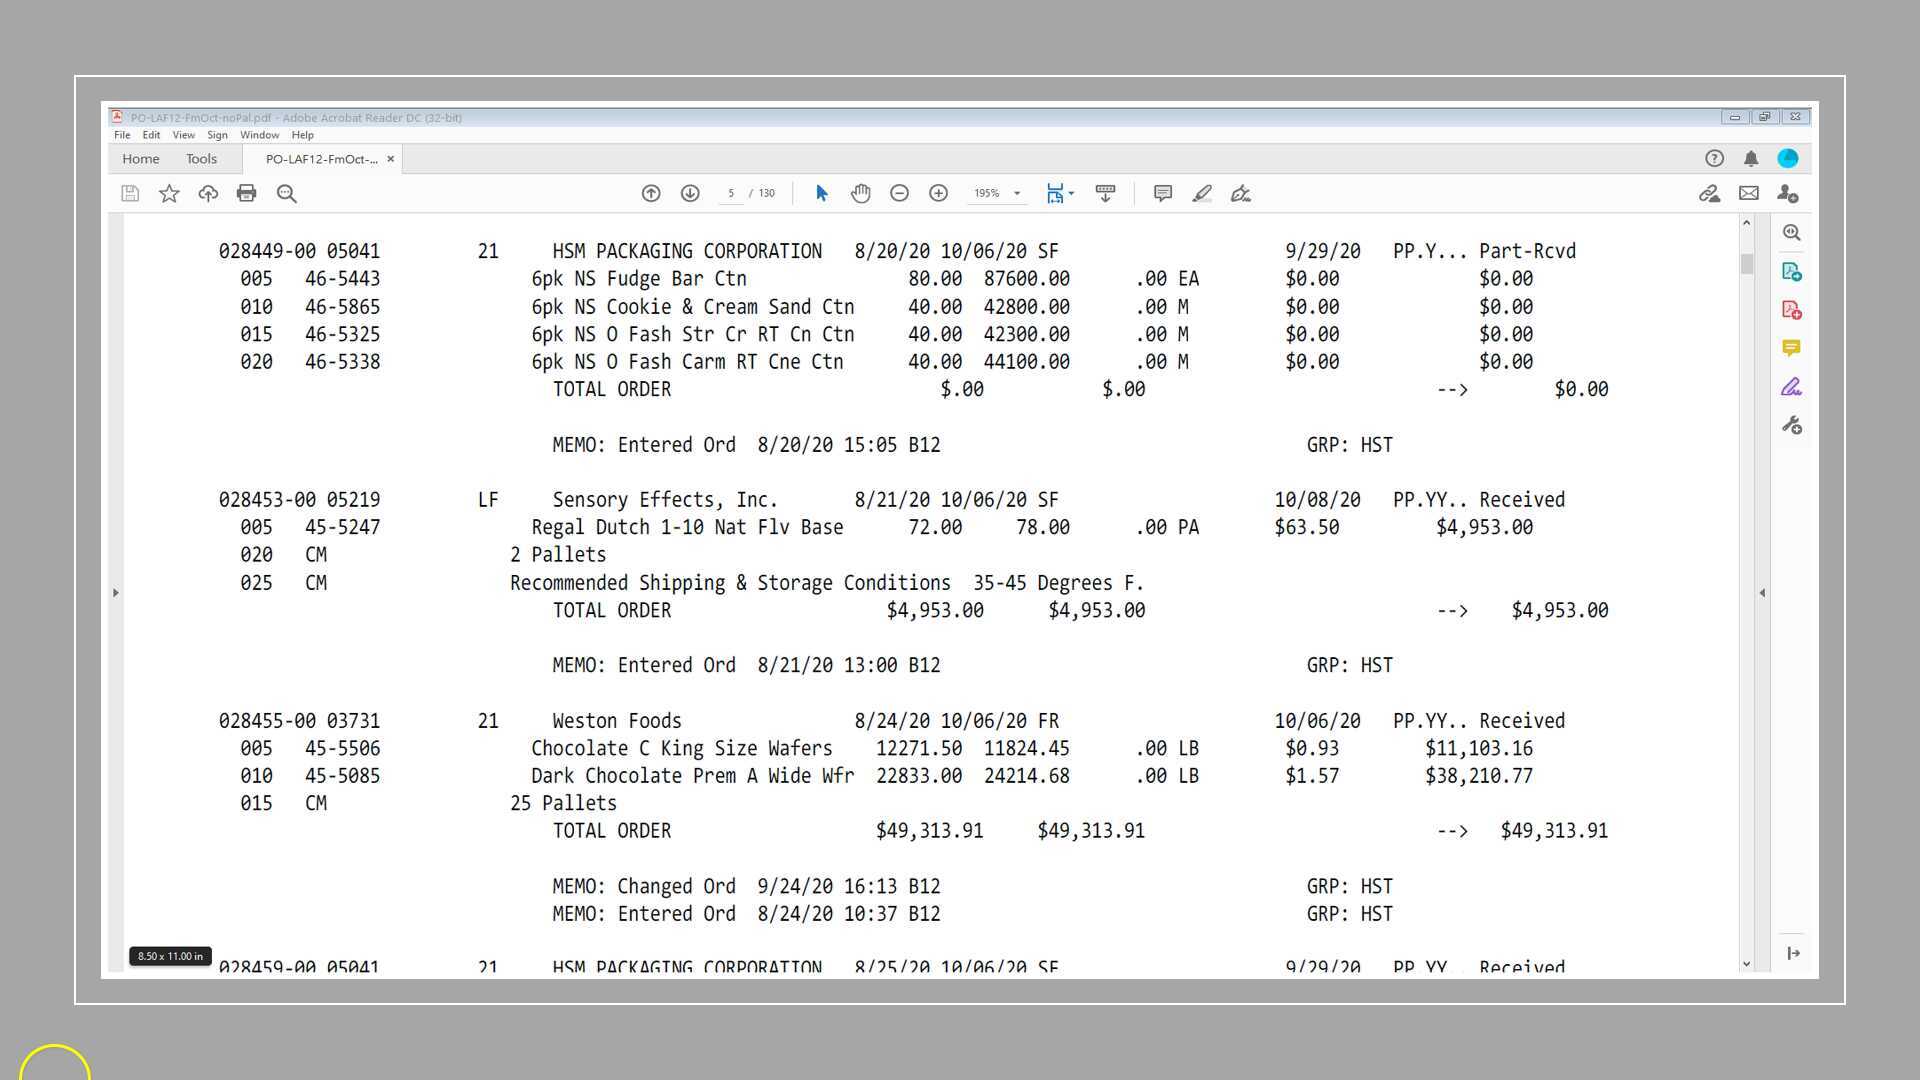Collapse the right-side tools pane

tap(1761, 592)
